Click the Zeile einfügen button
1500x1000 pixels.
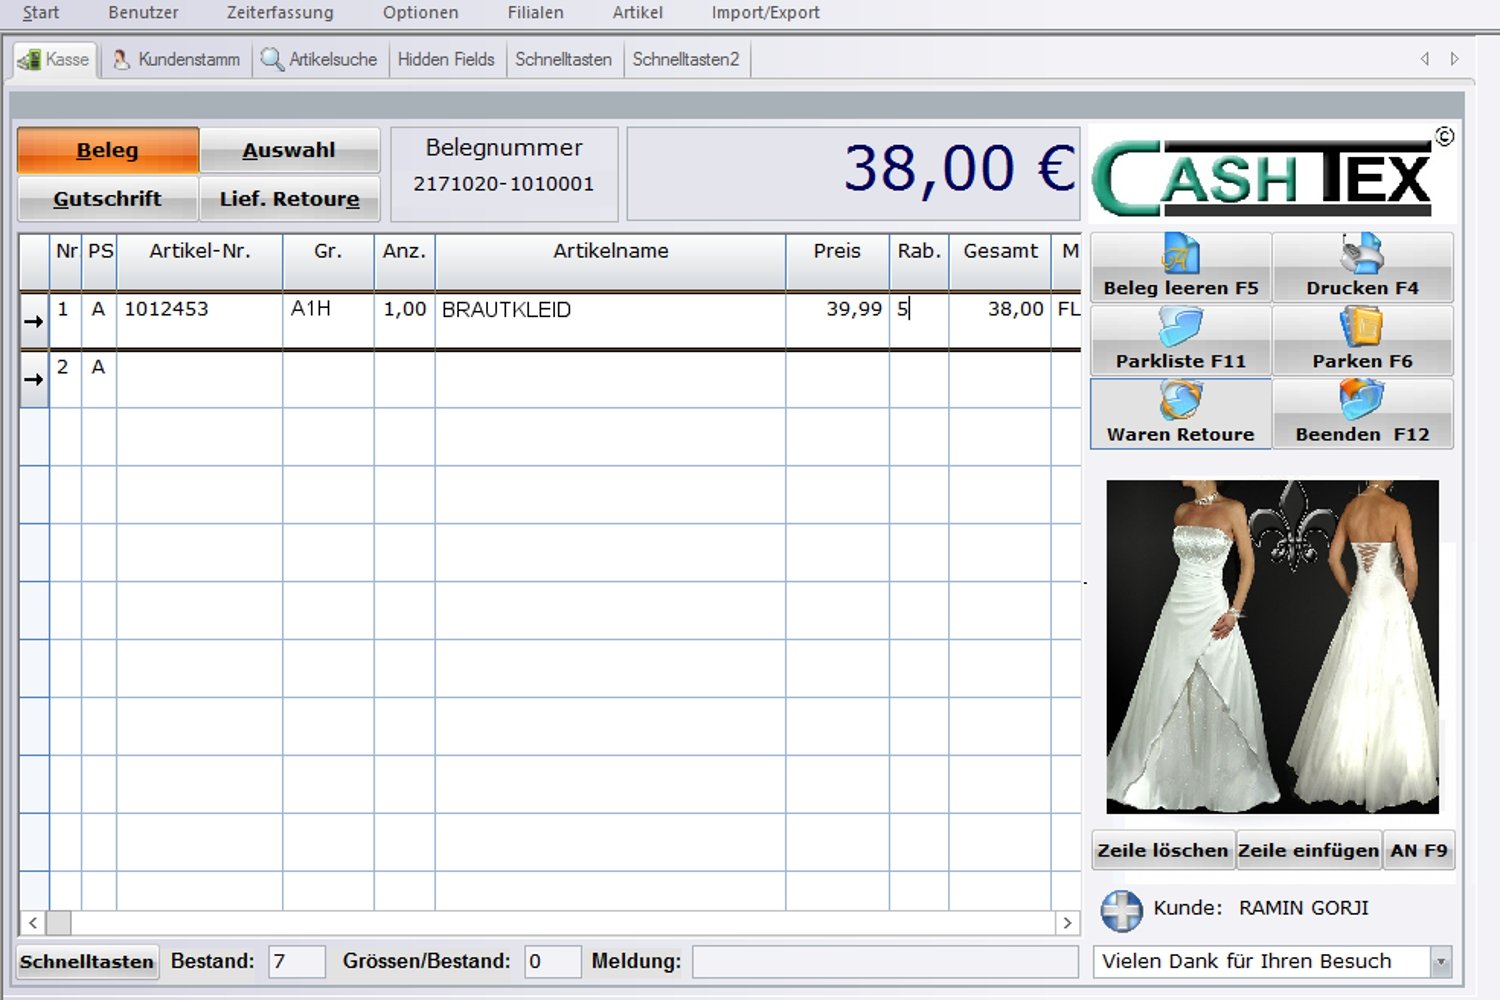click(x=1308, y=850)
